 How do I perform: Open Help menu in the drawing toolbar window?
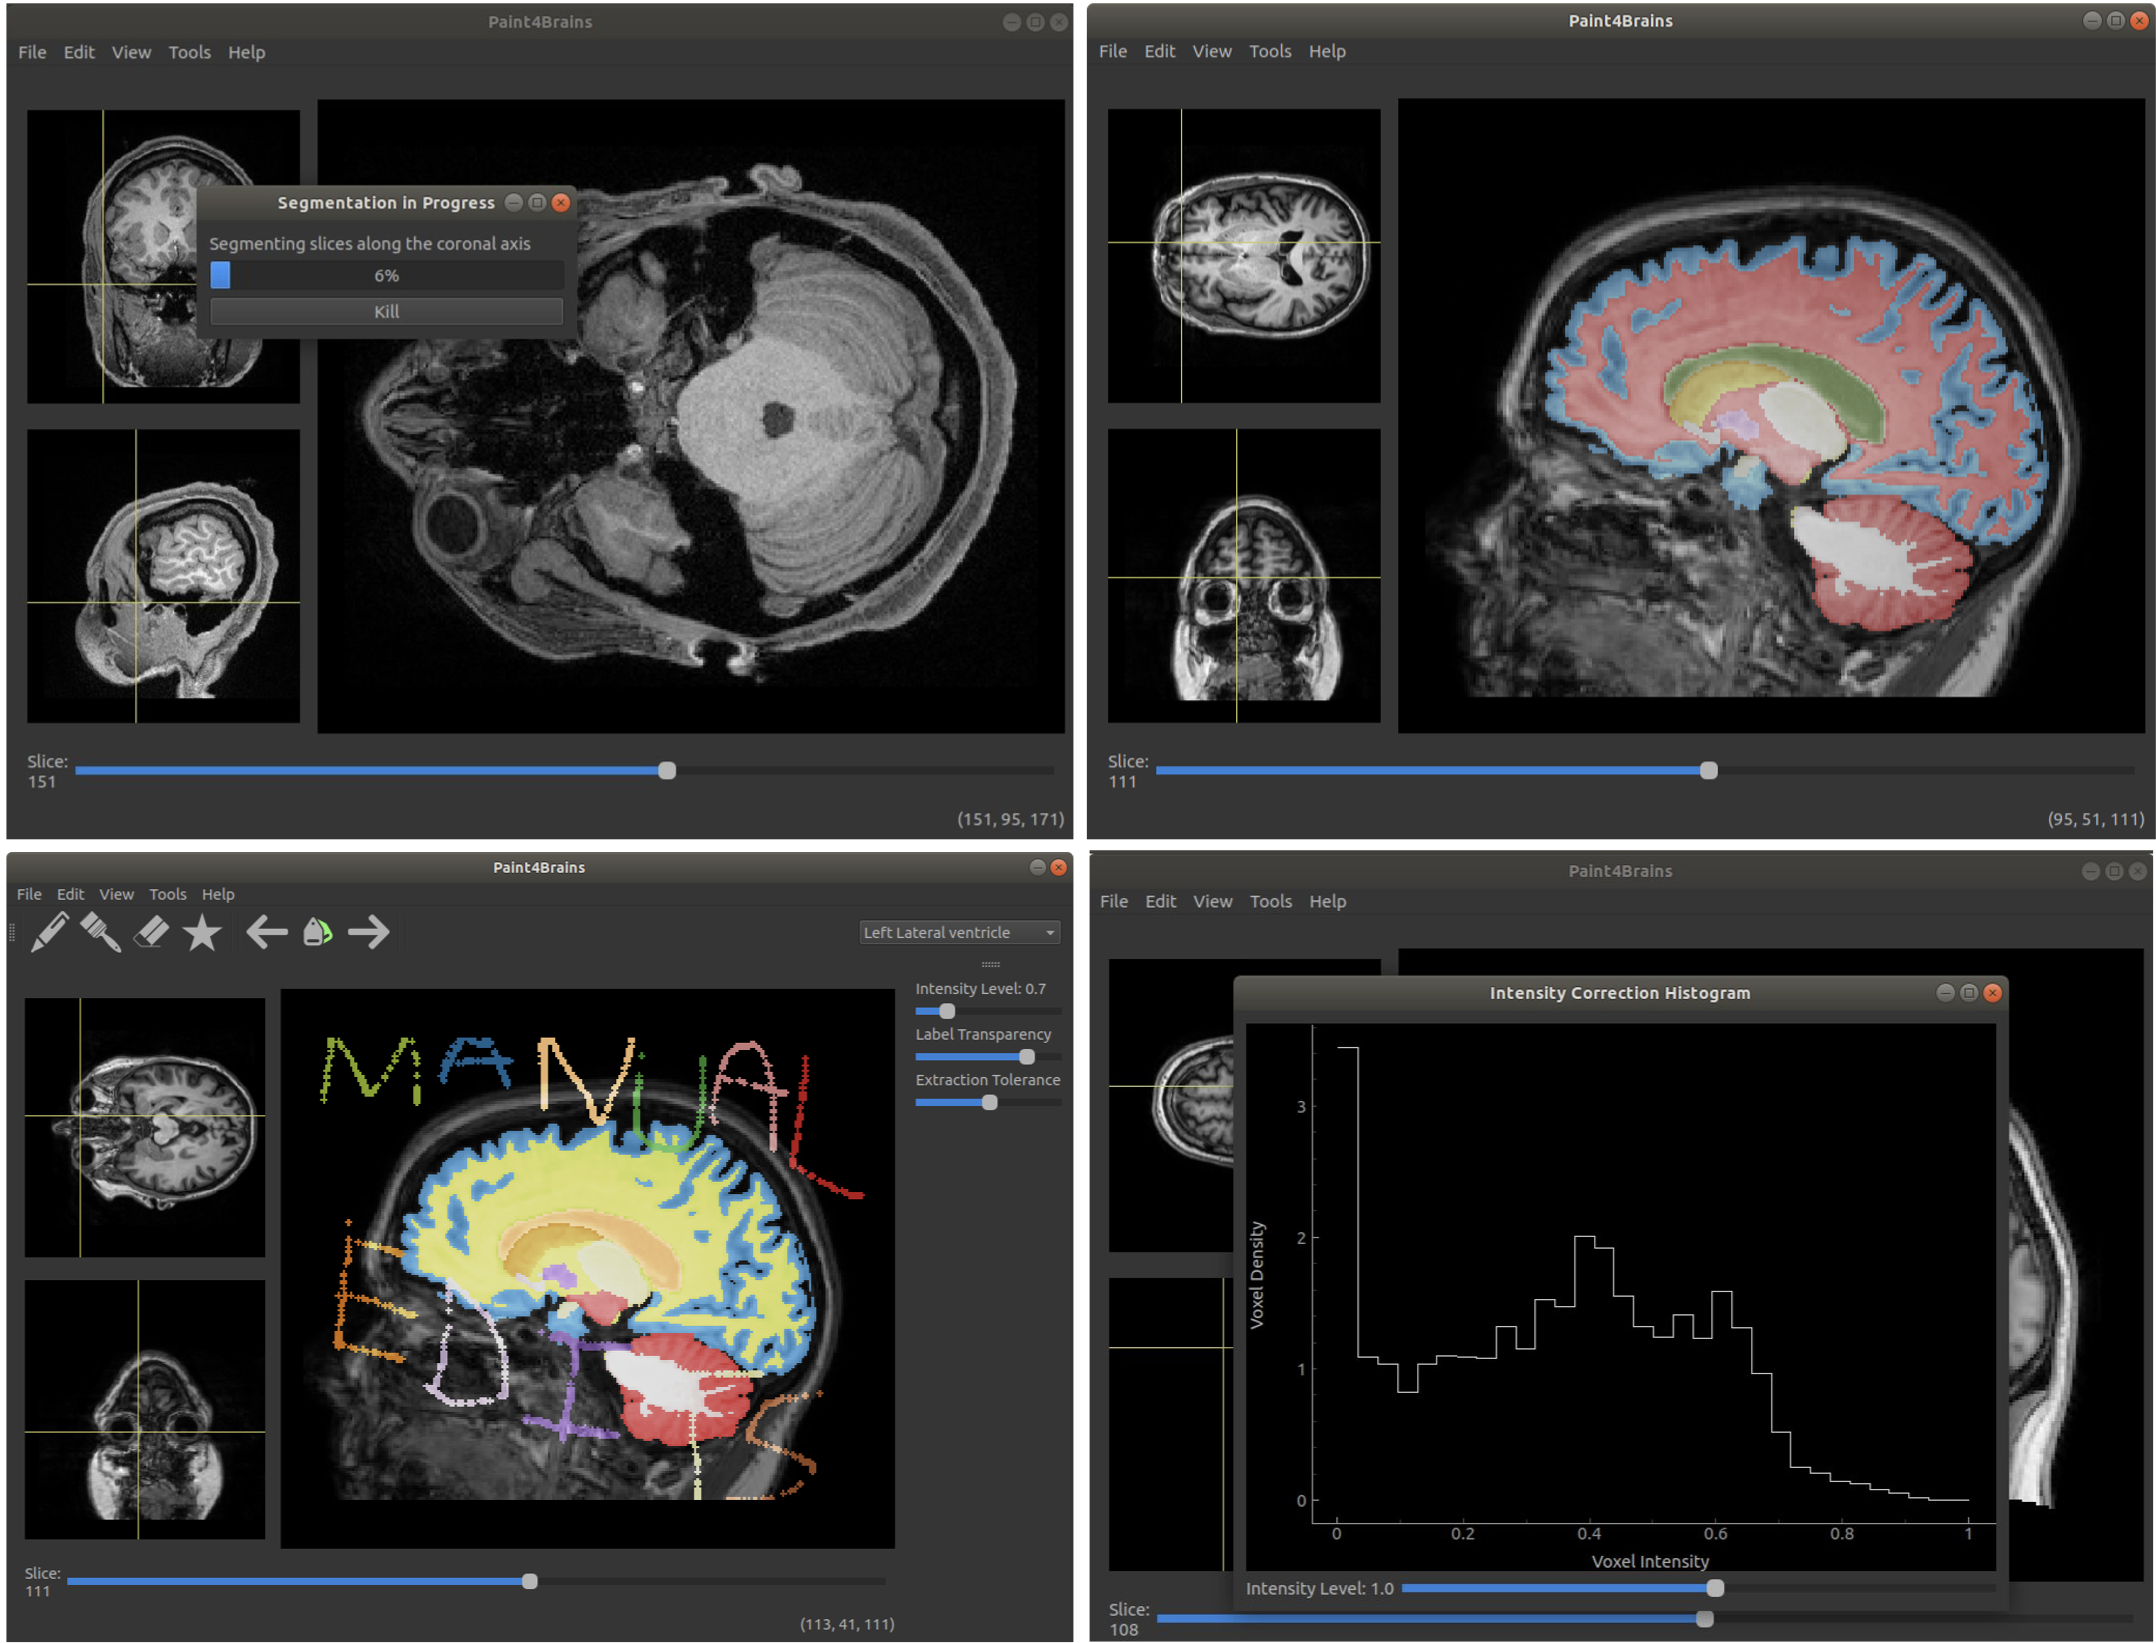(218, 894)
